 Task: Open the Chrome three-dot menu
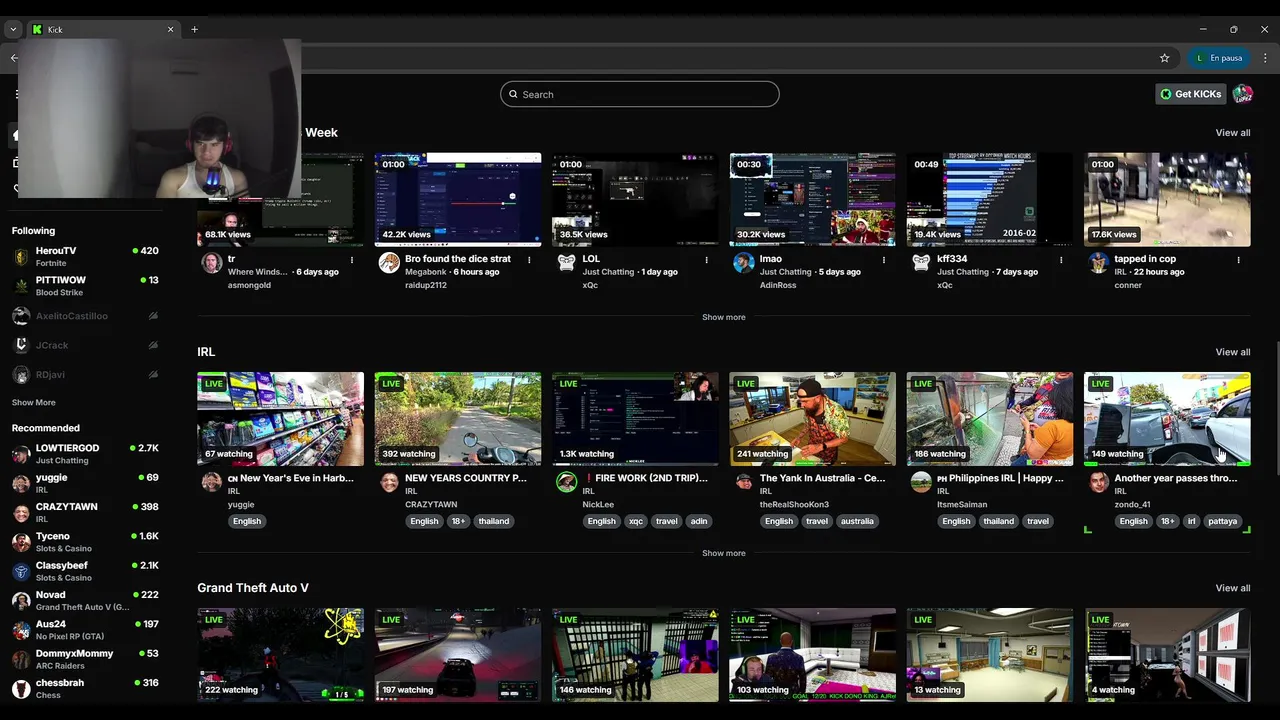[1265, 58]
